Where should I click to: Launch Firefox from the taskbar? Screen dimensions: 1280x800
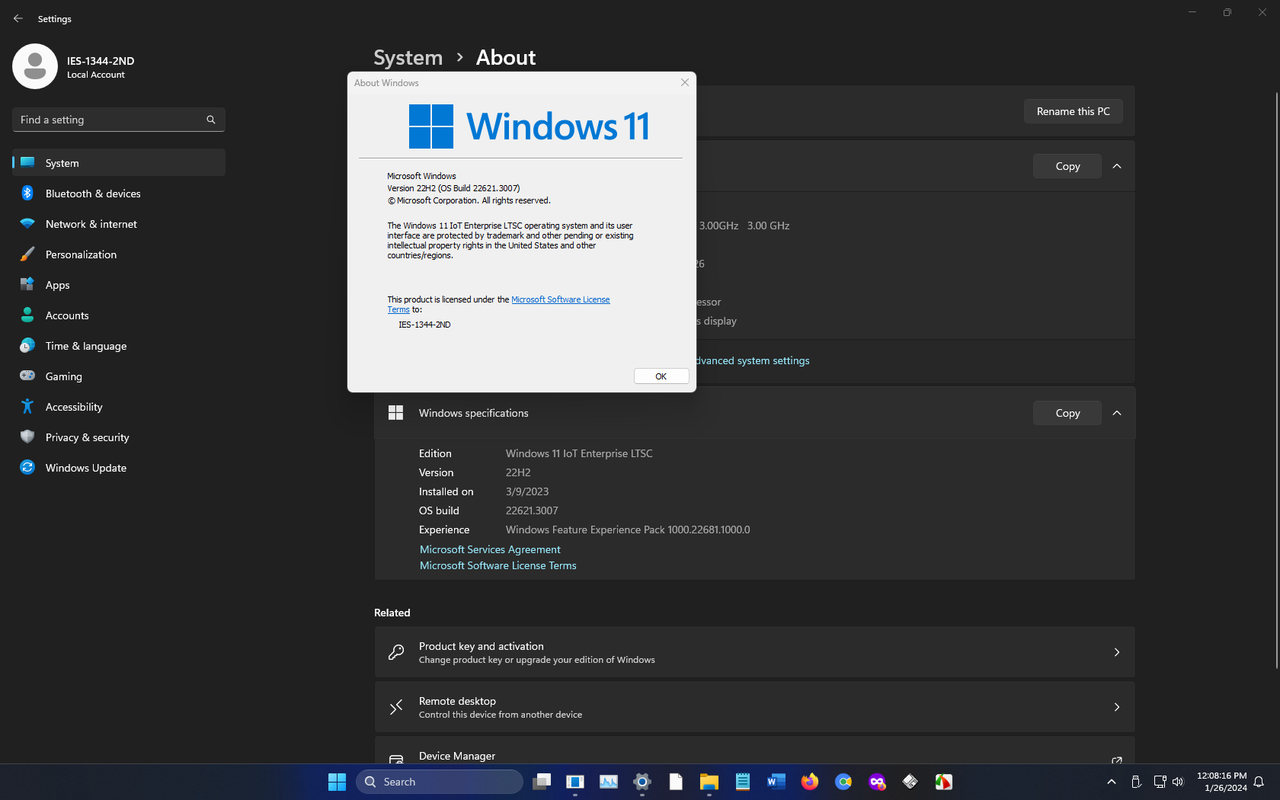point(810,782)
